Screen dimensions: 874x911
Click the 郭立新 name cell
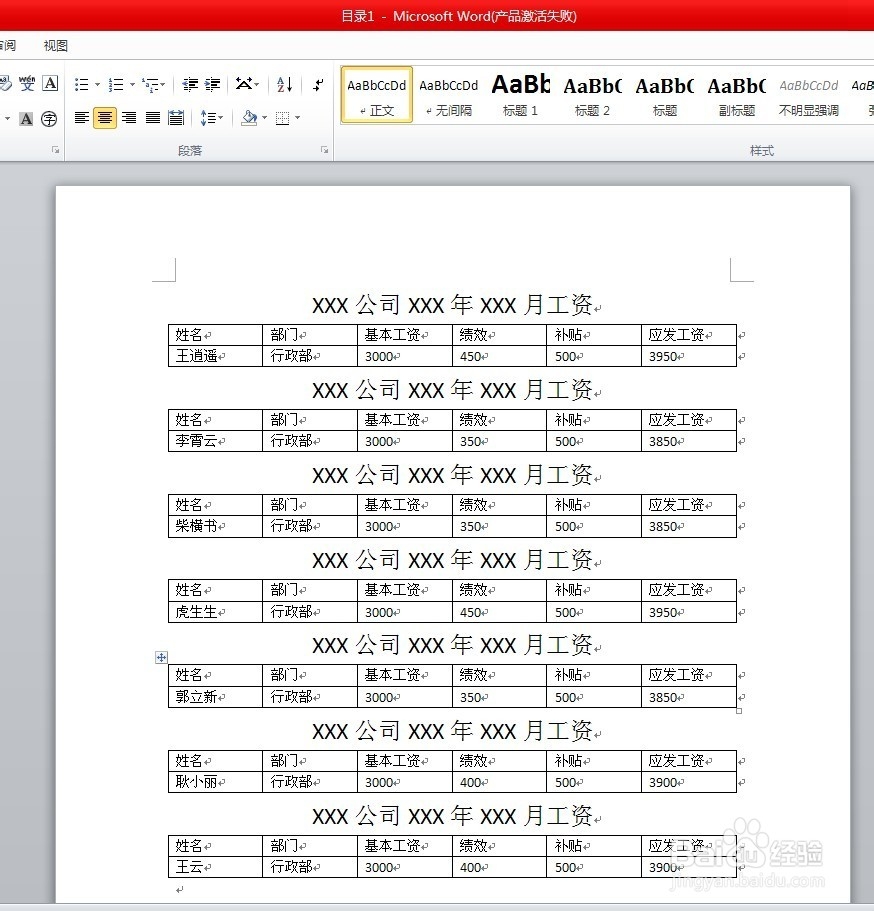coord(216,697)
